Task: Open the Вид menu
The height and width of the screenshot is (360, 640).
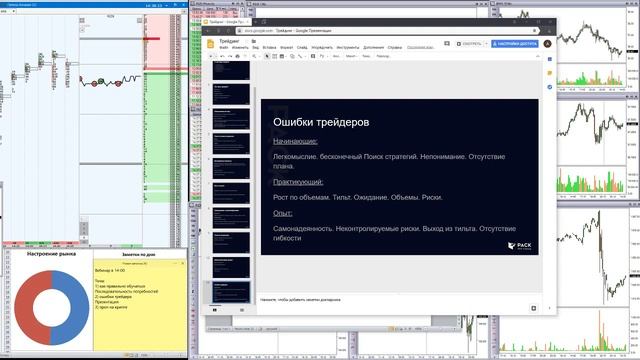Action: [x=256, y=48]
